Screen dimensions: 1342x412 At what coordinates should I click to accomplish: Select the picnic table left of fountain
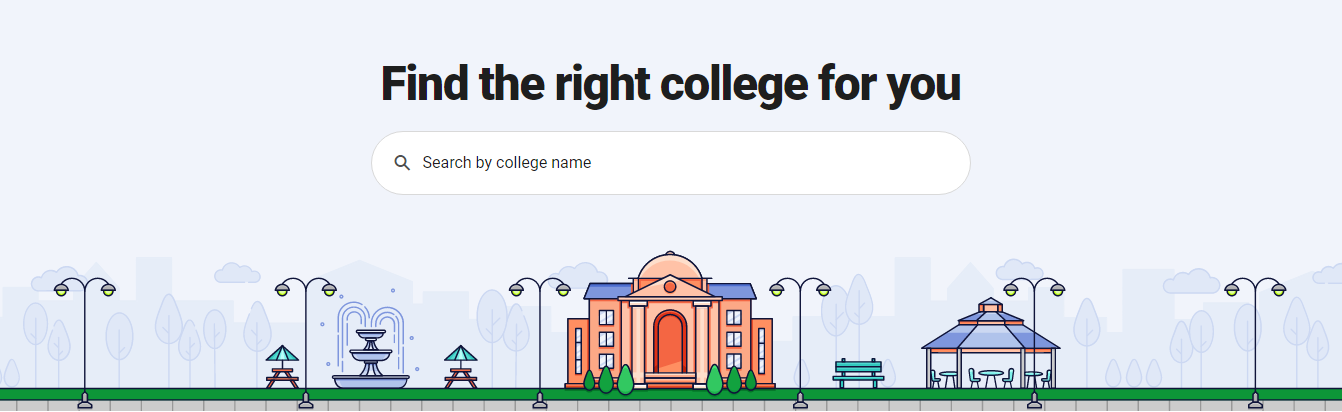(x=282, y=367)
